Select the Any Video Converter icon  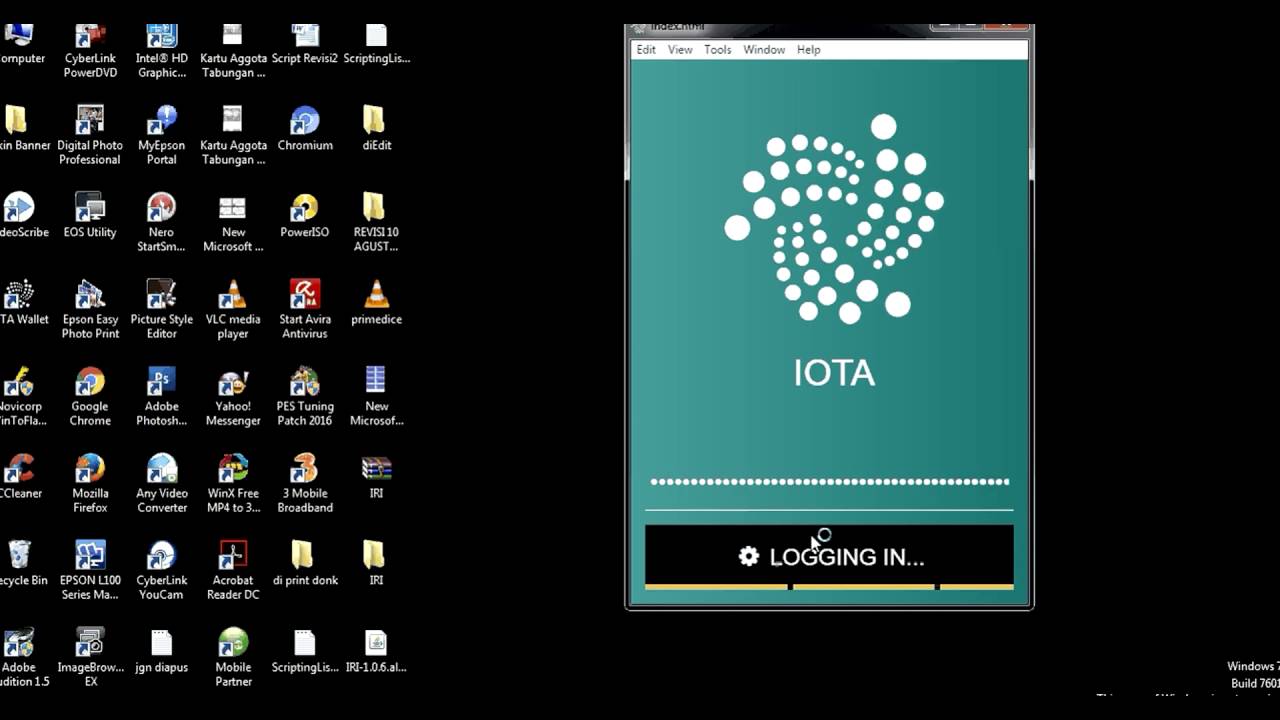(x=162, y=483)
